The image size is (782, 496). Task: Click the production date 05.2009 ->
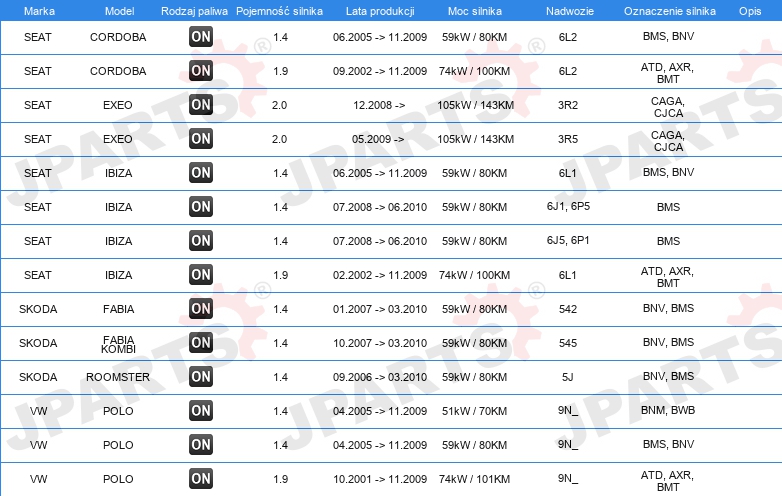pyautogui.click(x=378, y=139)
